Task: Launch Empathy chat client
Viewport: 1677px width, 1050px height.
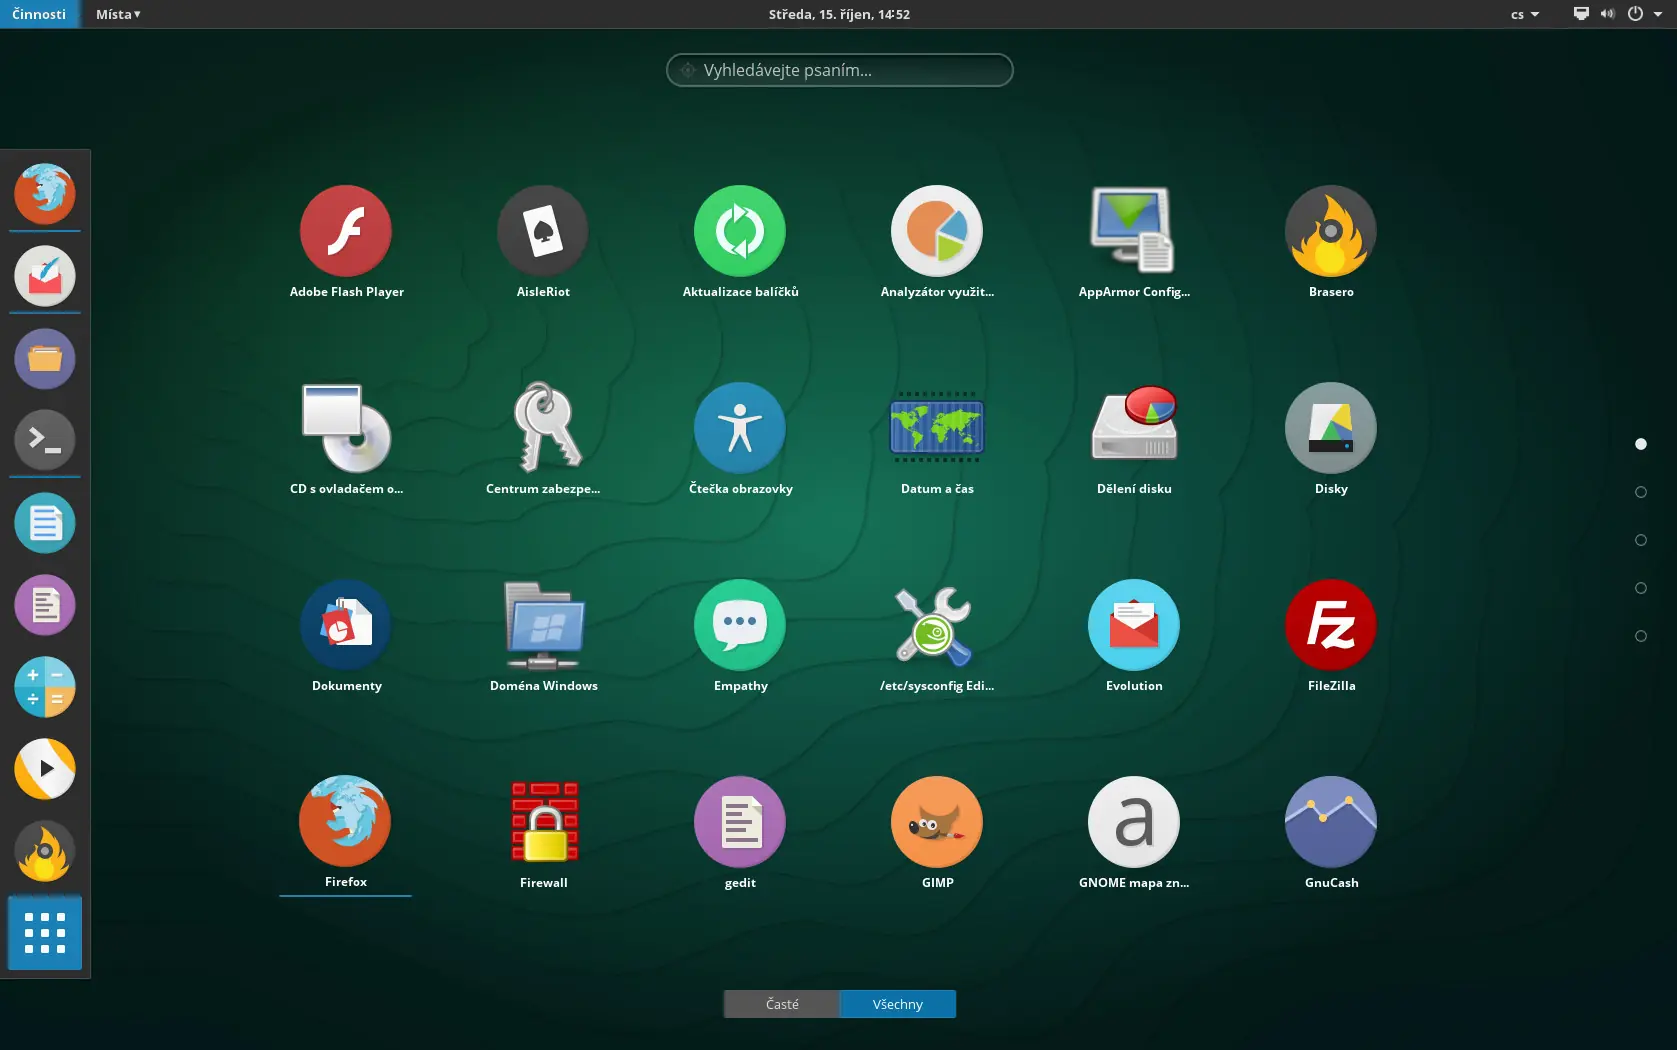Action: 740,625
